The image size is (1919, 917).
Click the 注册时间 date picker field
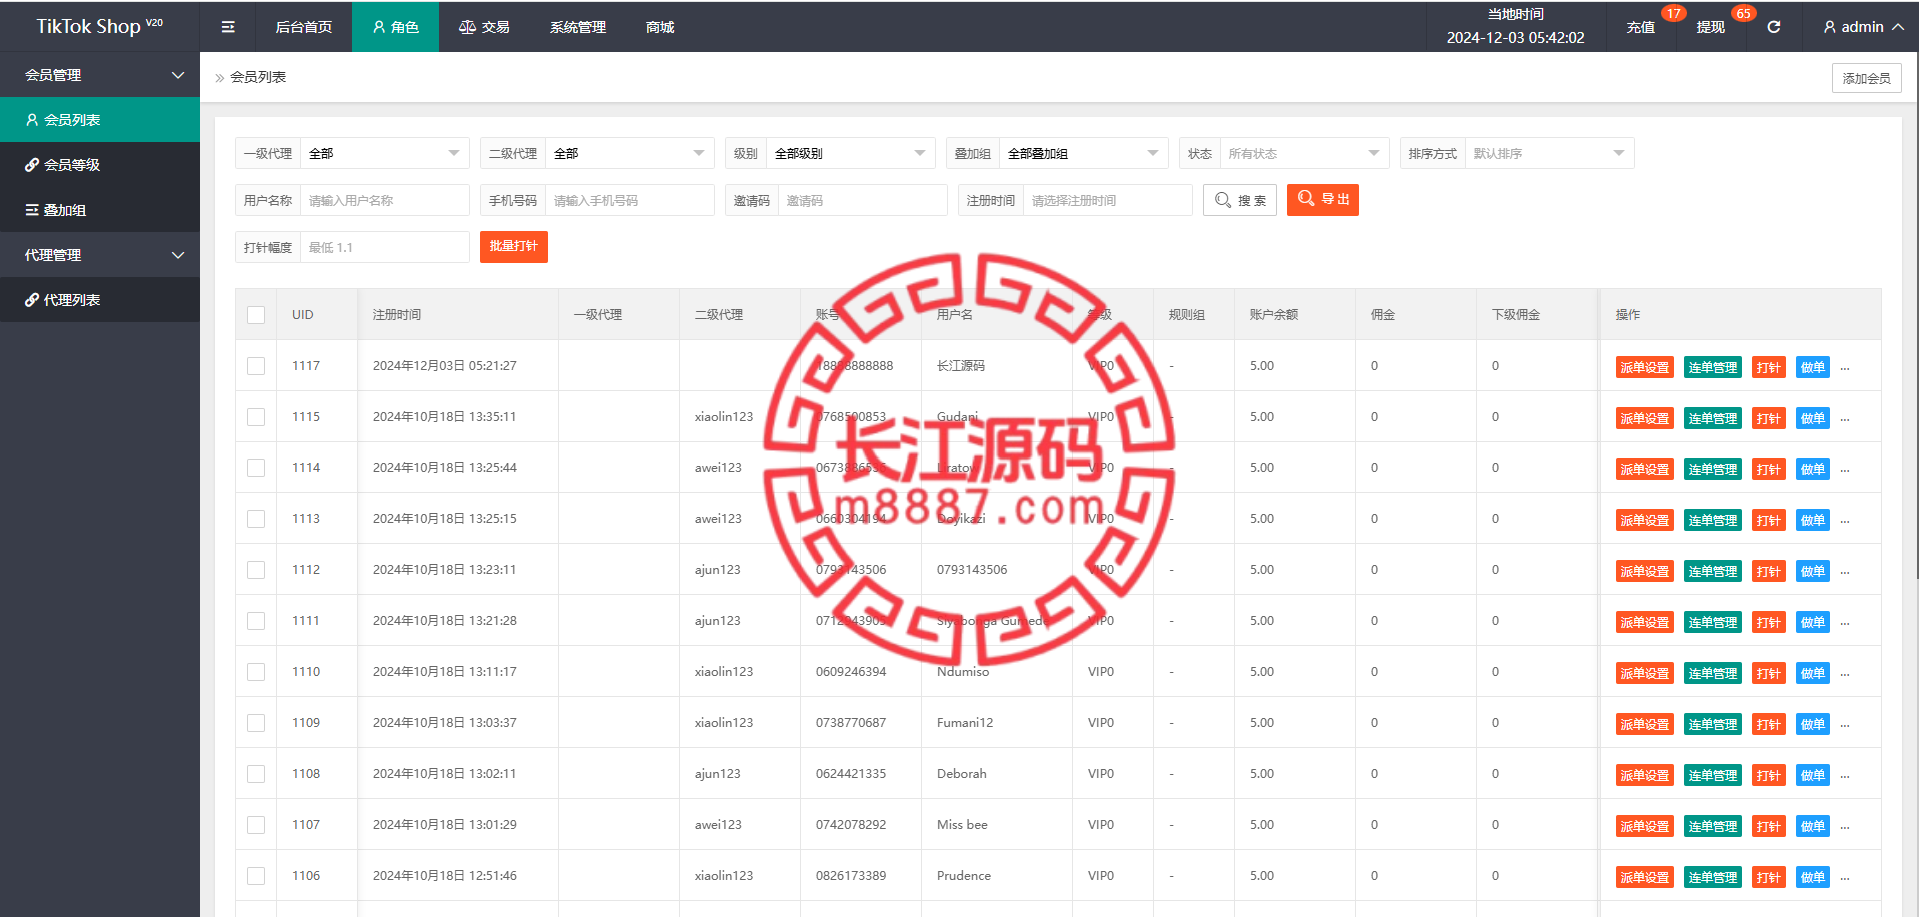point(1108,200)
